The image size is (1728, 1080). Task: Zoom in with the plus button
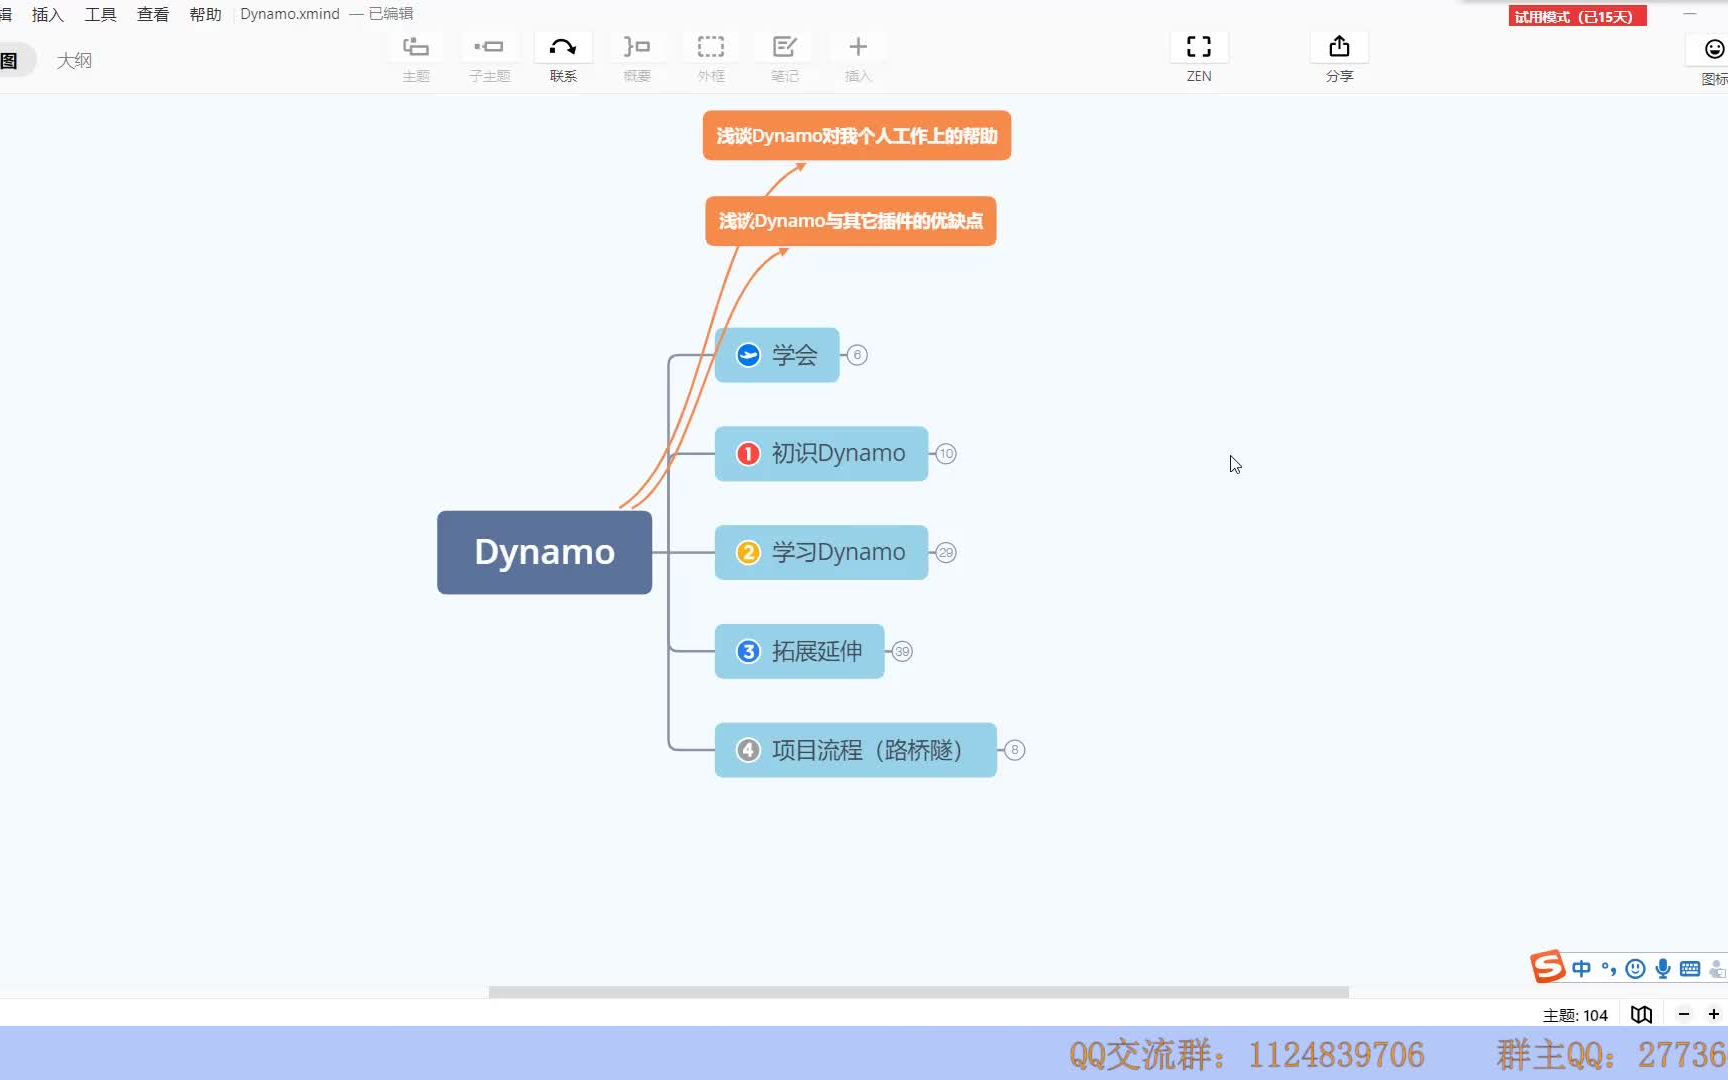(1713, 1014)
